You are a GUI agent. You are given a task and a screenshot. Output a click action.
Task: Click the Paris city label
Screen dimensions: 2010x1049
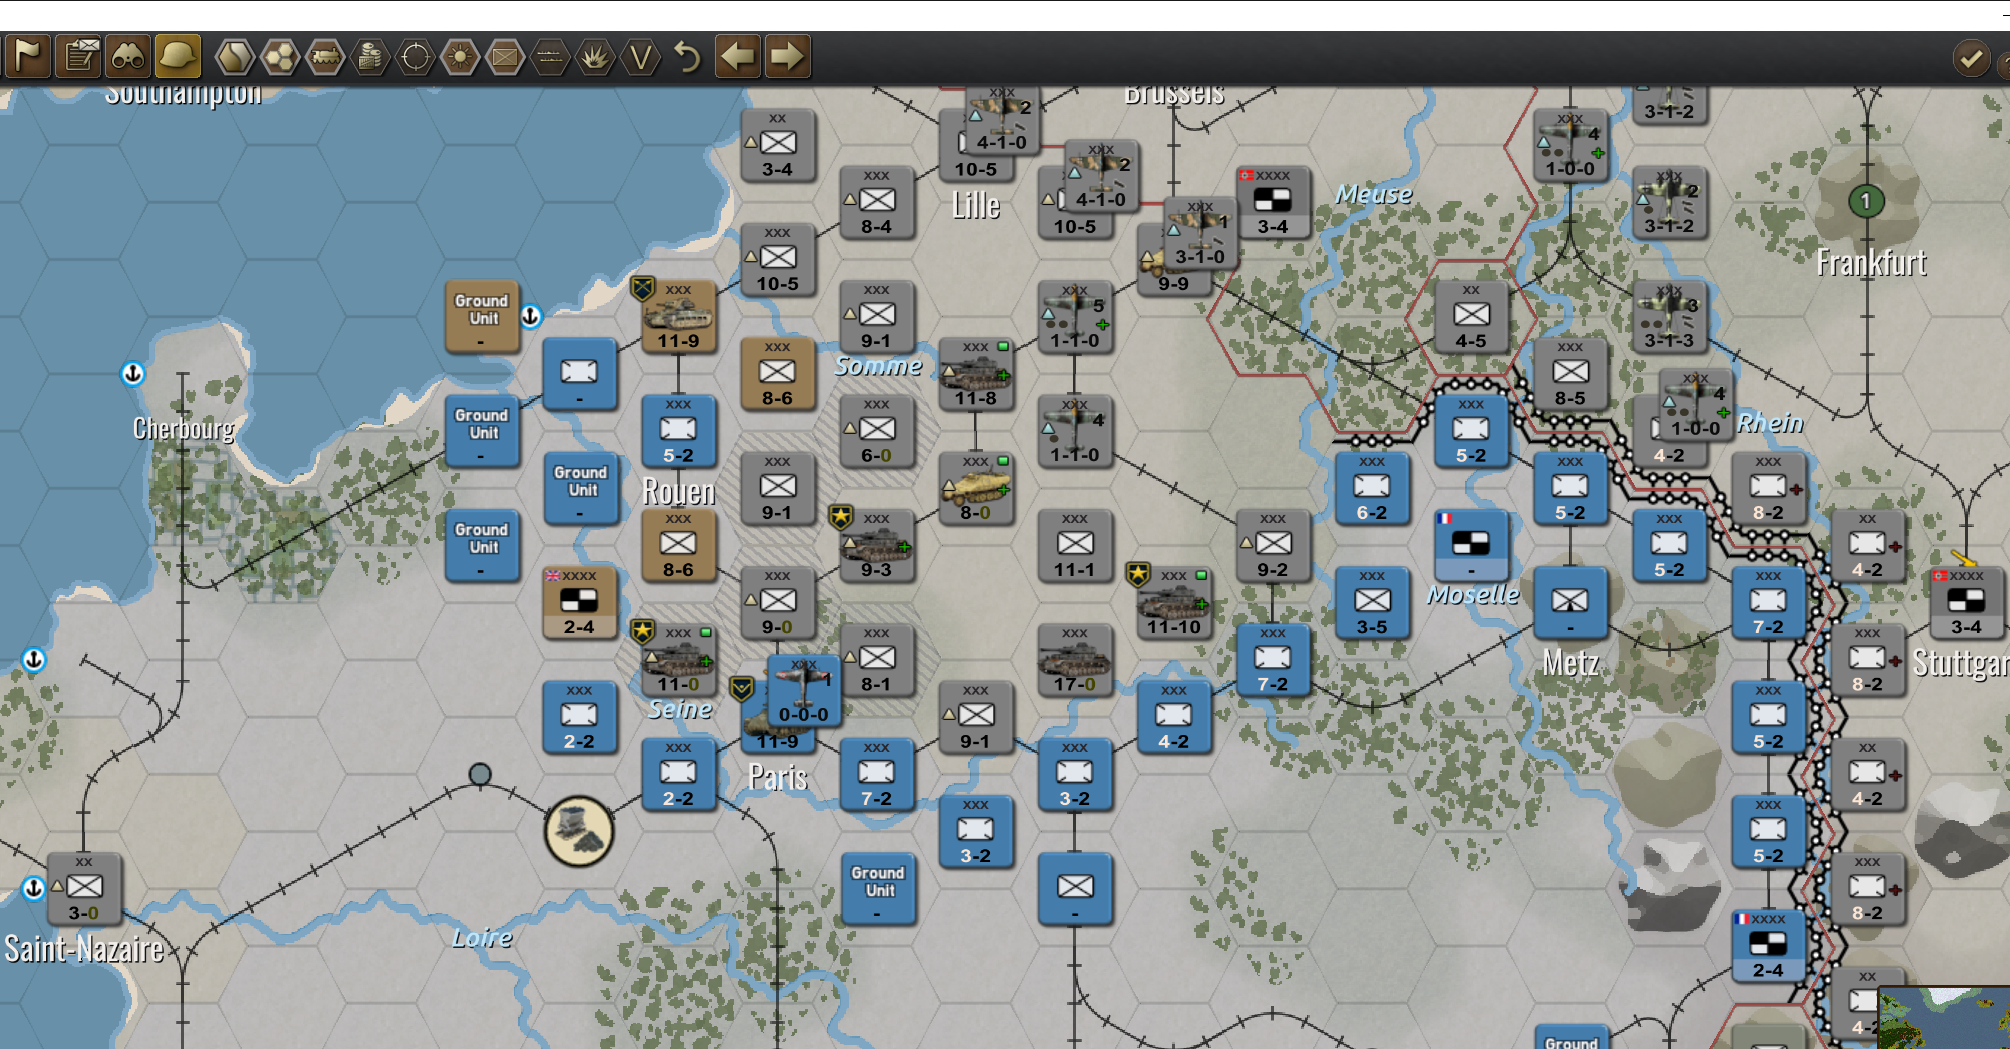point(777,777)
